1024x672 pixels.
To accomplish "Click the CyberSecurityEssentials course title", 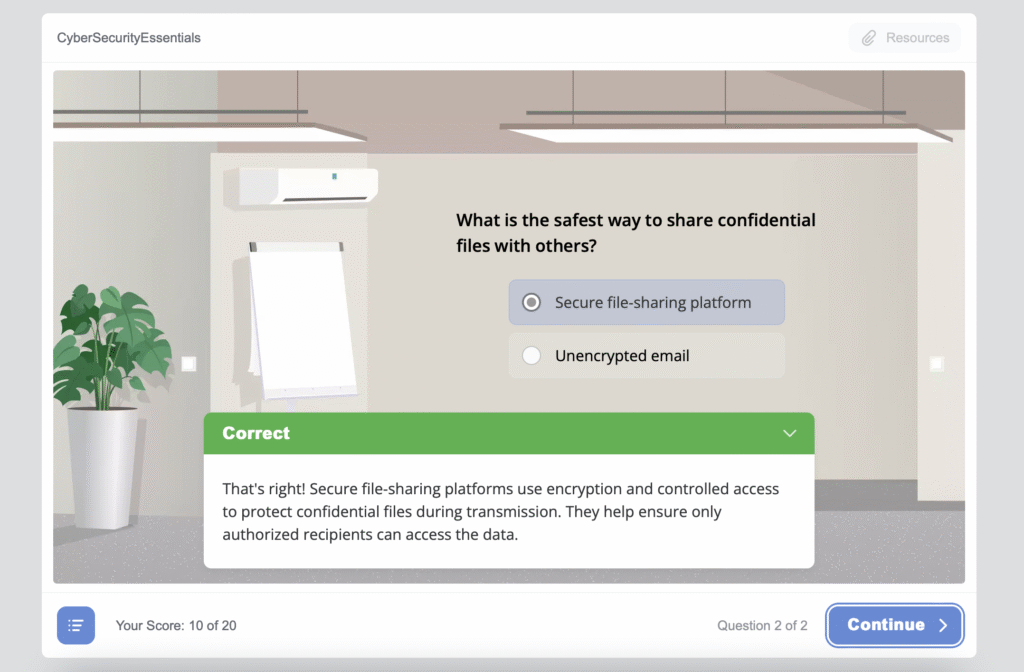I will (129, 38).
